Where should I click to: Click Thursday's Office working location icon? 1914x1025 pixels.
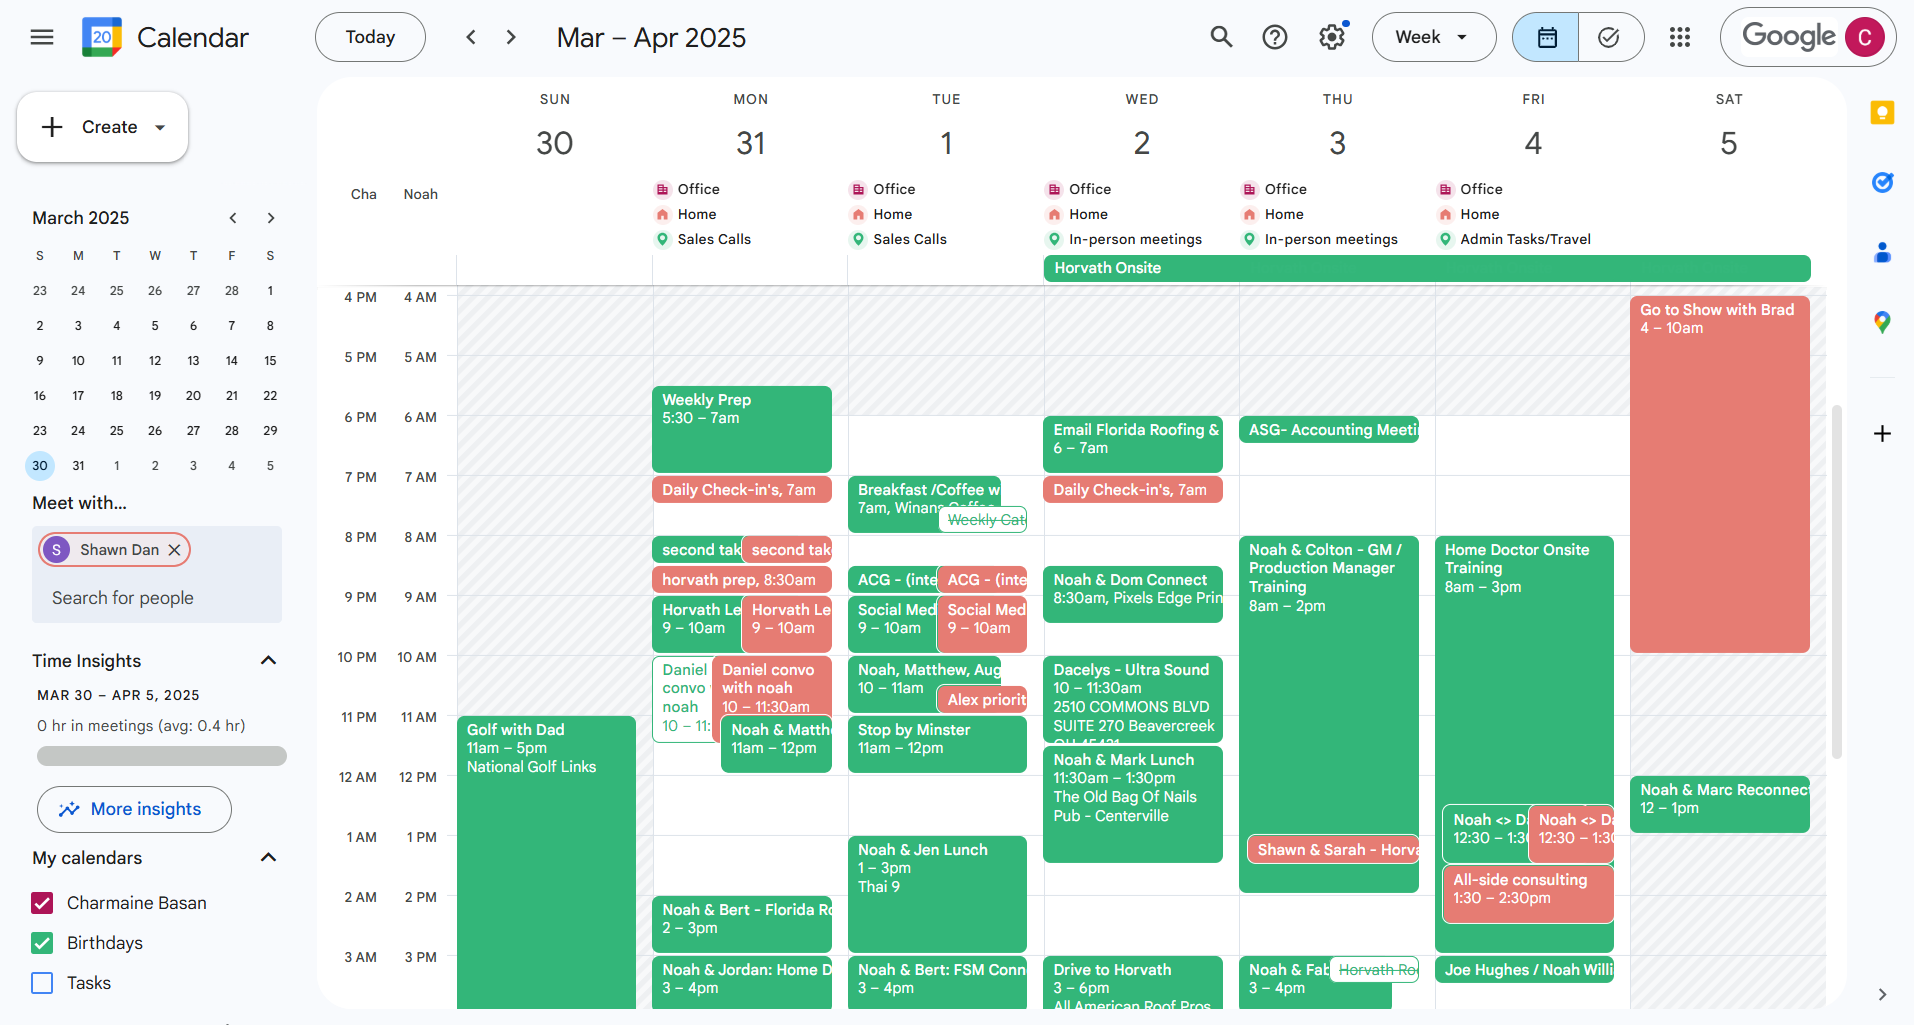click(x=1249, y=189)
